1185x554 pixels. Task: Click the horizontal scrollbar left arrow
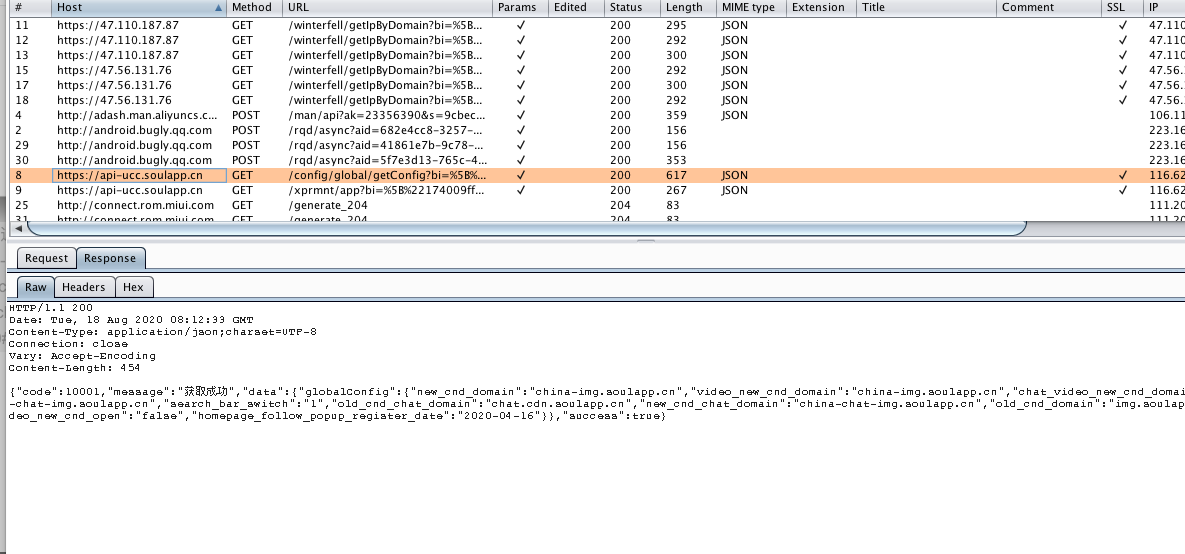click(17, 228)
